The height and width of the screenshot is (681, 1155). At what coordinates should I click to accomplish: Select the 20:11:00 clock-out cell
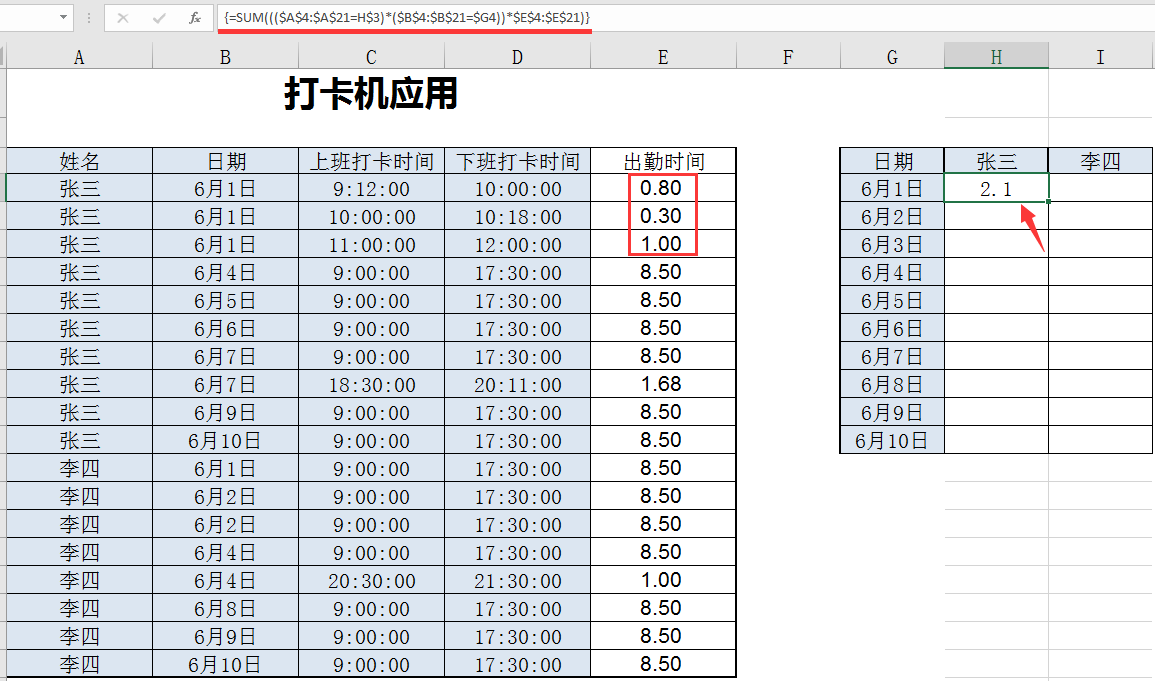click(x=517, y=384)
